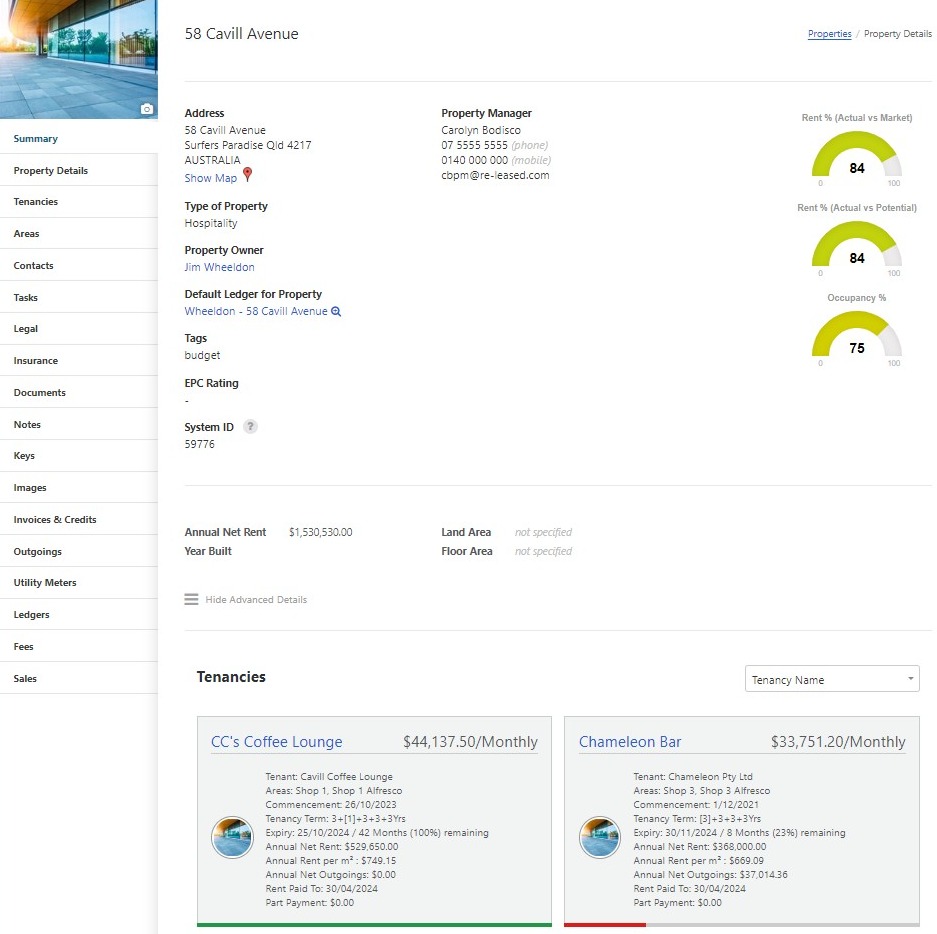This screenshot has height=934, width=937.
Task: Click the 58 Cavill Avenue page title
Action: point(241,34)
